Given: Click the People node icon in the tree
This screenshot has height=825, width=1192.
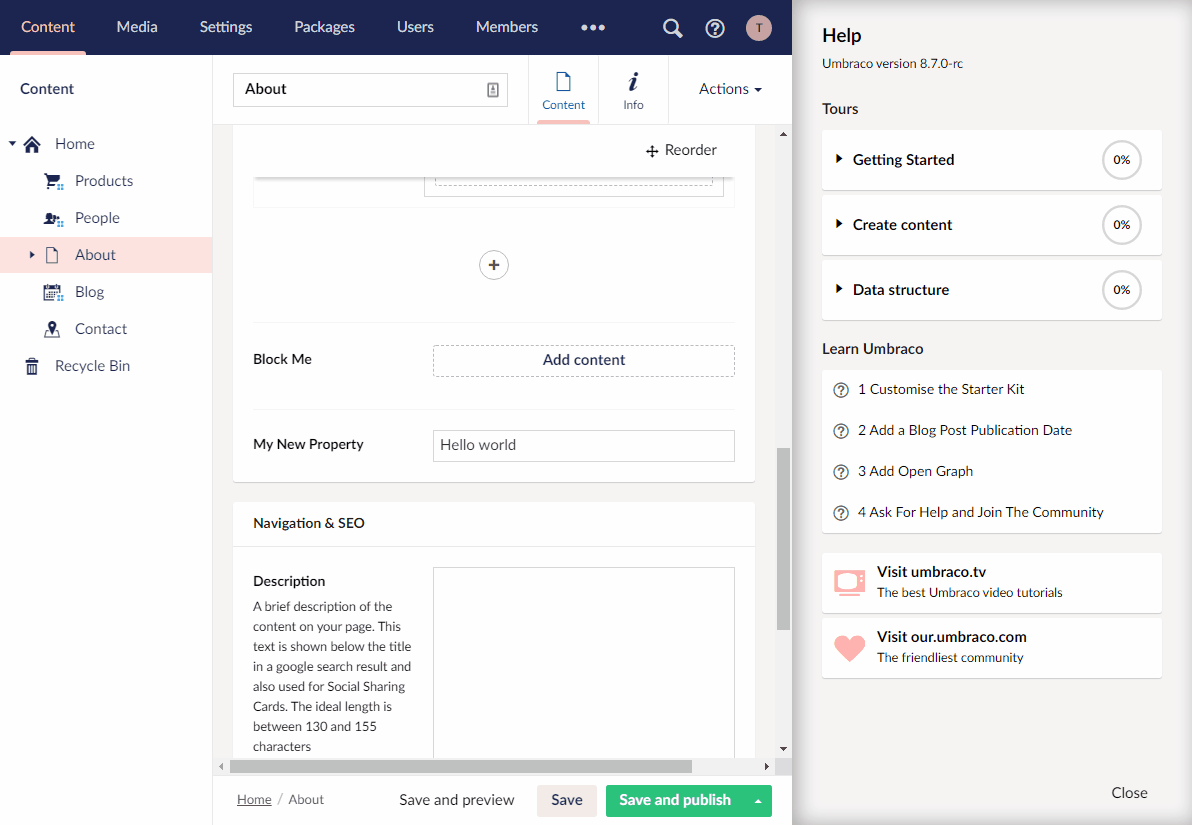Looking at the screenshot, I should 52,217.
